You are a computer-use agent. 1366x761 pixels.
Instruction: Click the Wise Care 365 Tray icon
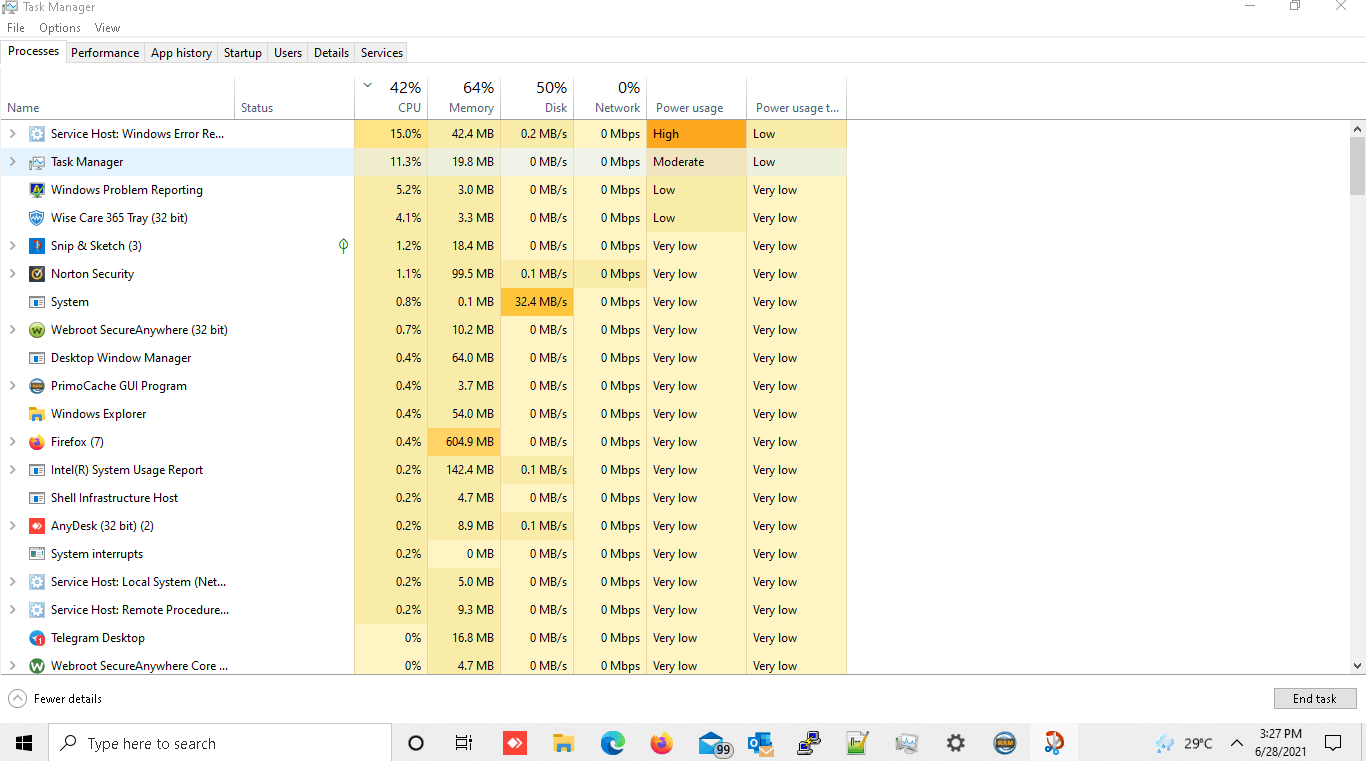[37, 218]
